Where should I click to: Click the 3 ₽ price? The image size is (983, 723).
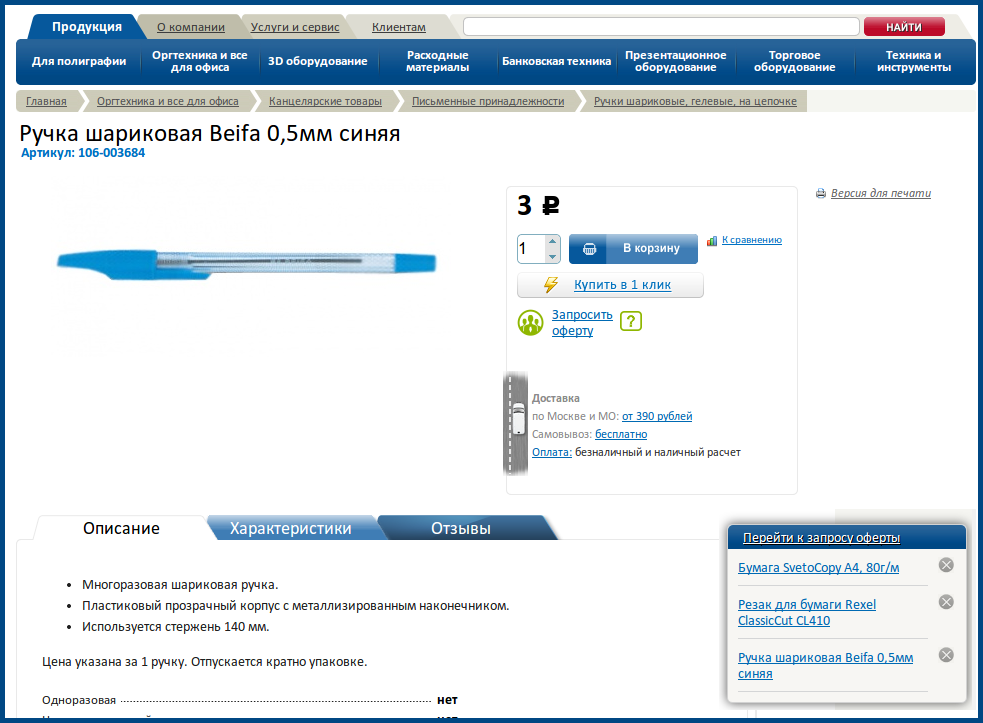[538, 205]
